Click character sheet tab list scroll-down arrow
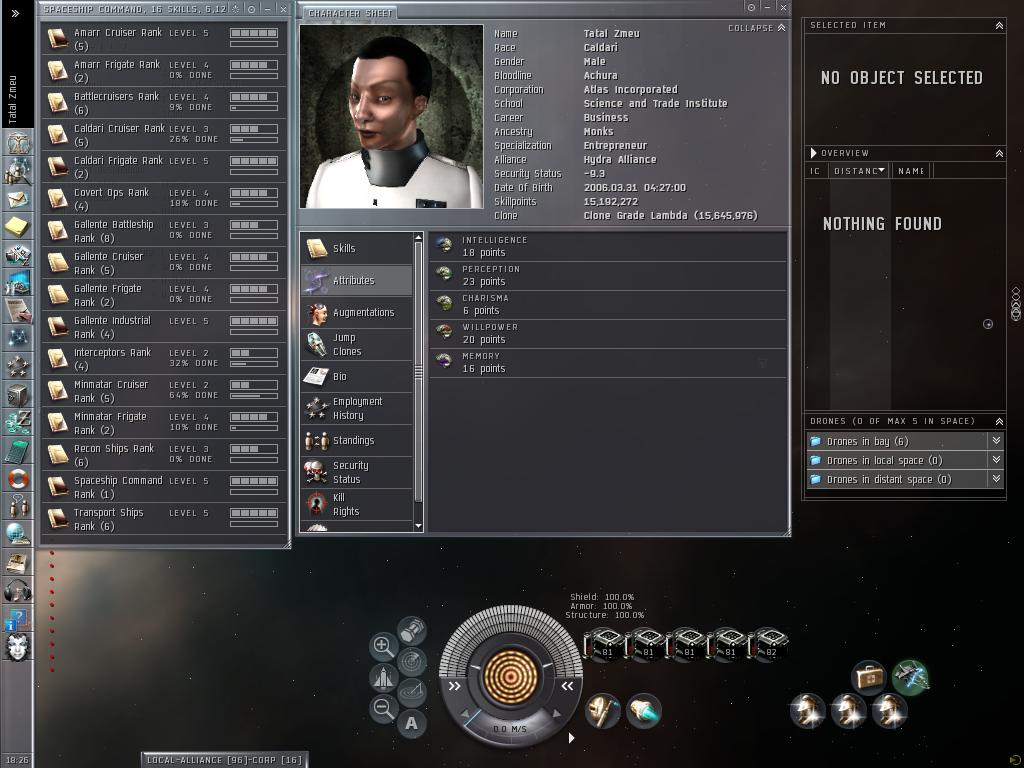 (x=419, y=526)
